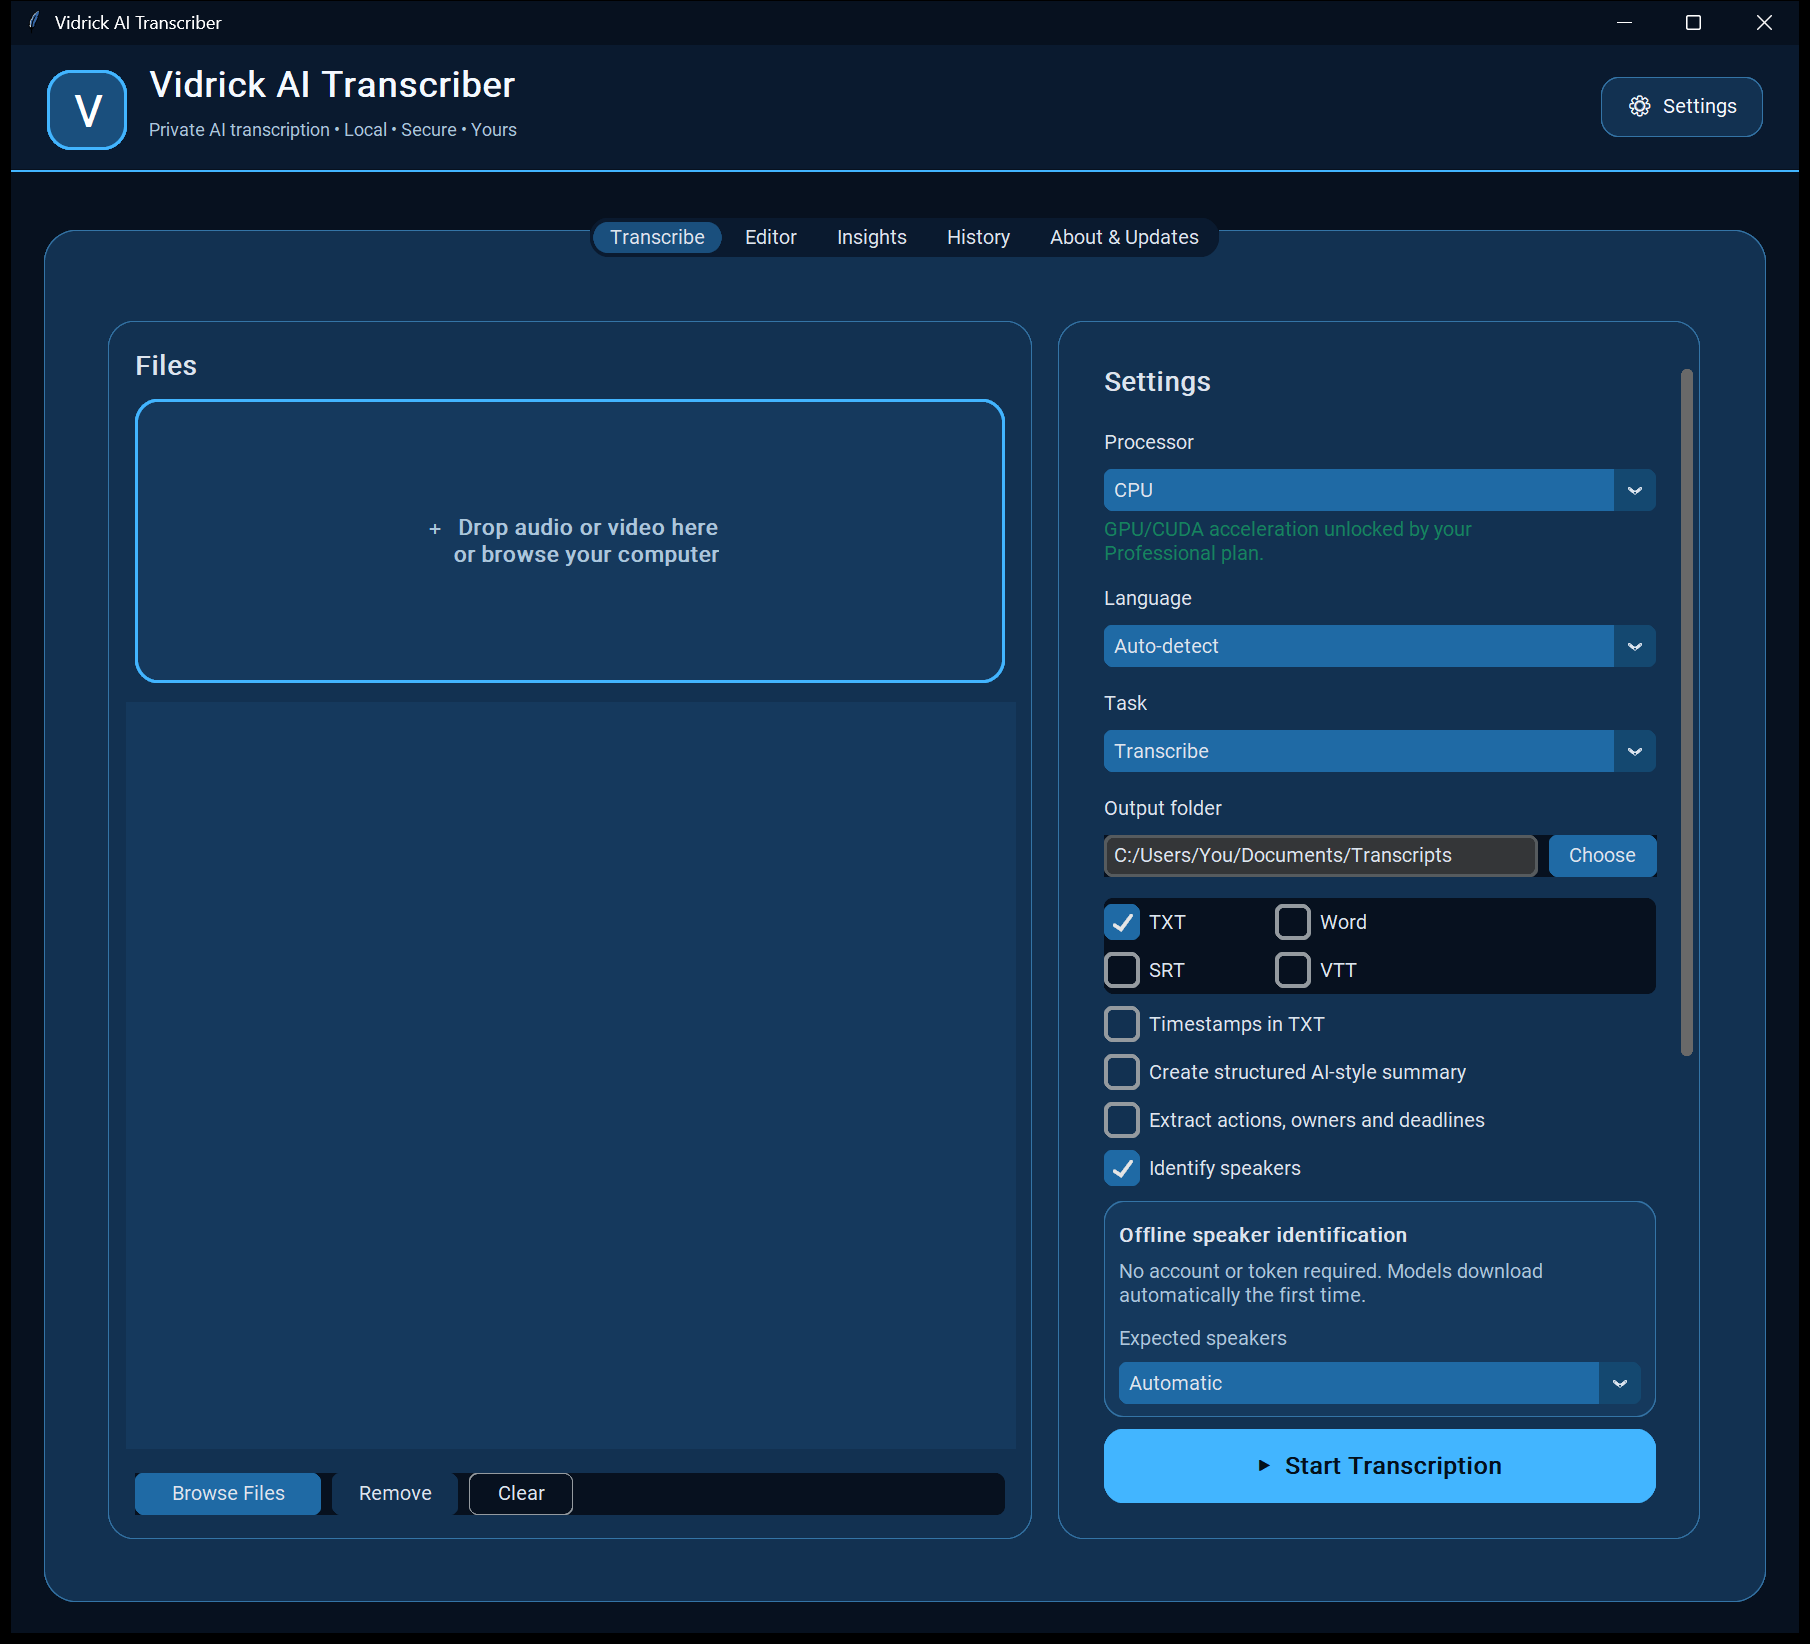1810x1644 pixels.
Task: Tick the VTT format checkbox
Action: pyautogui.click(x=1293, y=970)
